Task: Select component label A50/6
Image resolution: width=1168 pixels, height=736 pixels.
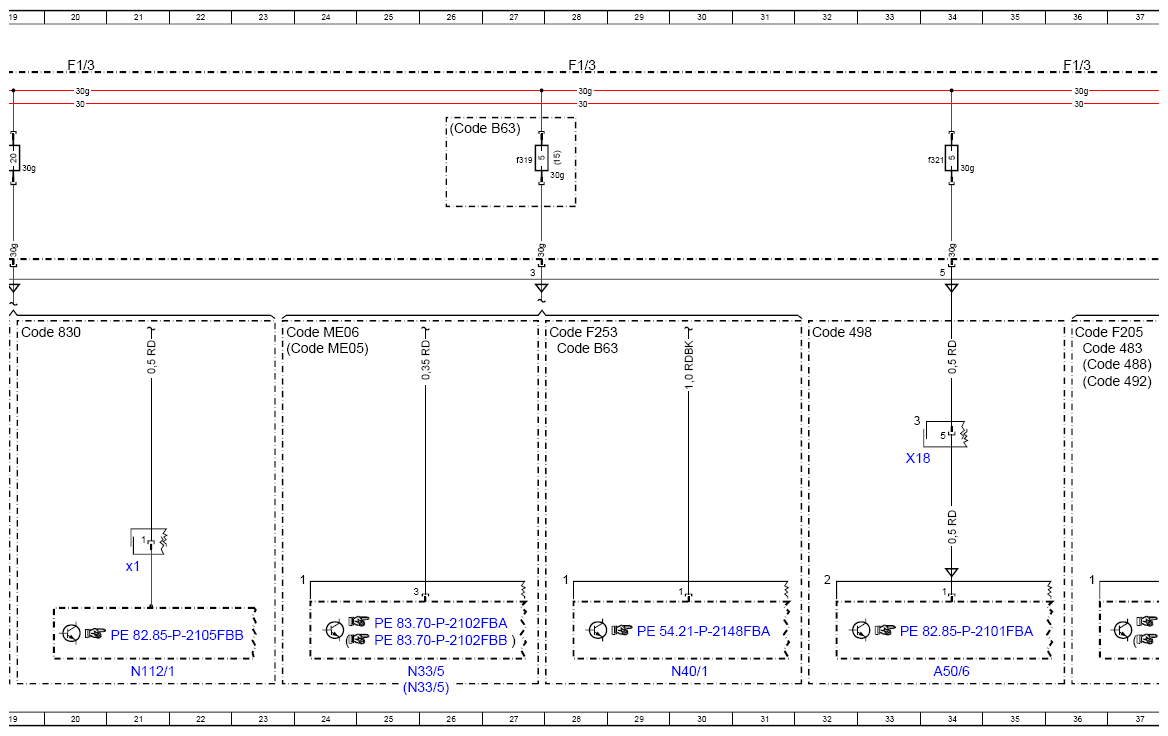Action: 951,671
